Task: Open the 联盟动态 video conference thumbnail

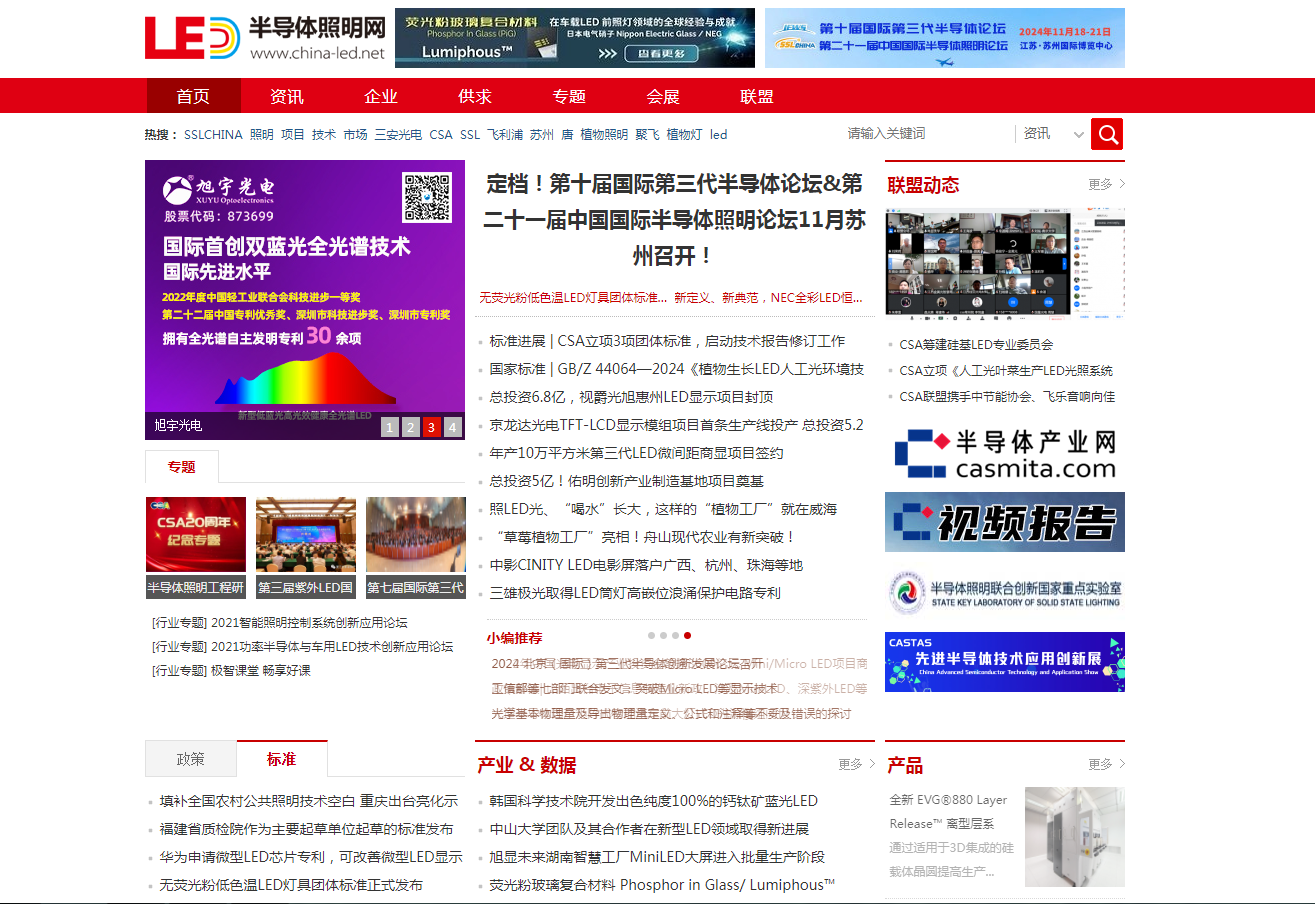Action: click(x=1005, y=263)
